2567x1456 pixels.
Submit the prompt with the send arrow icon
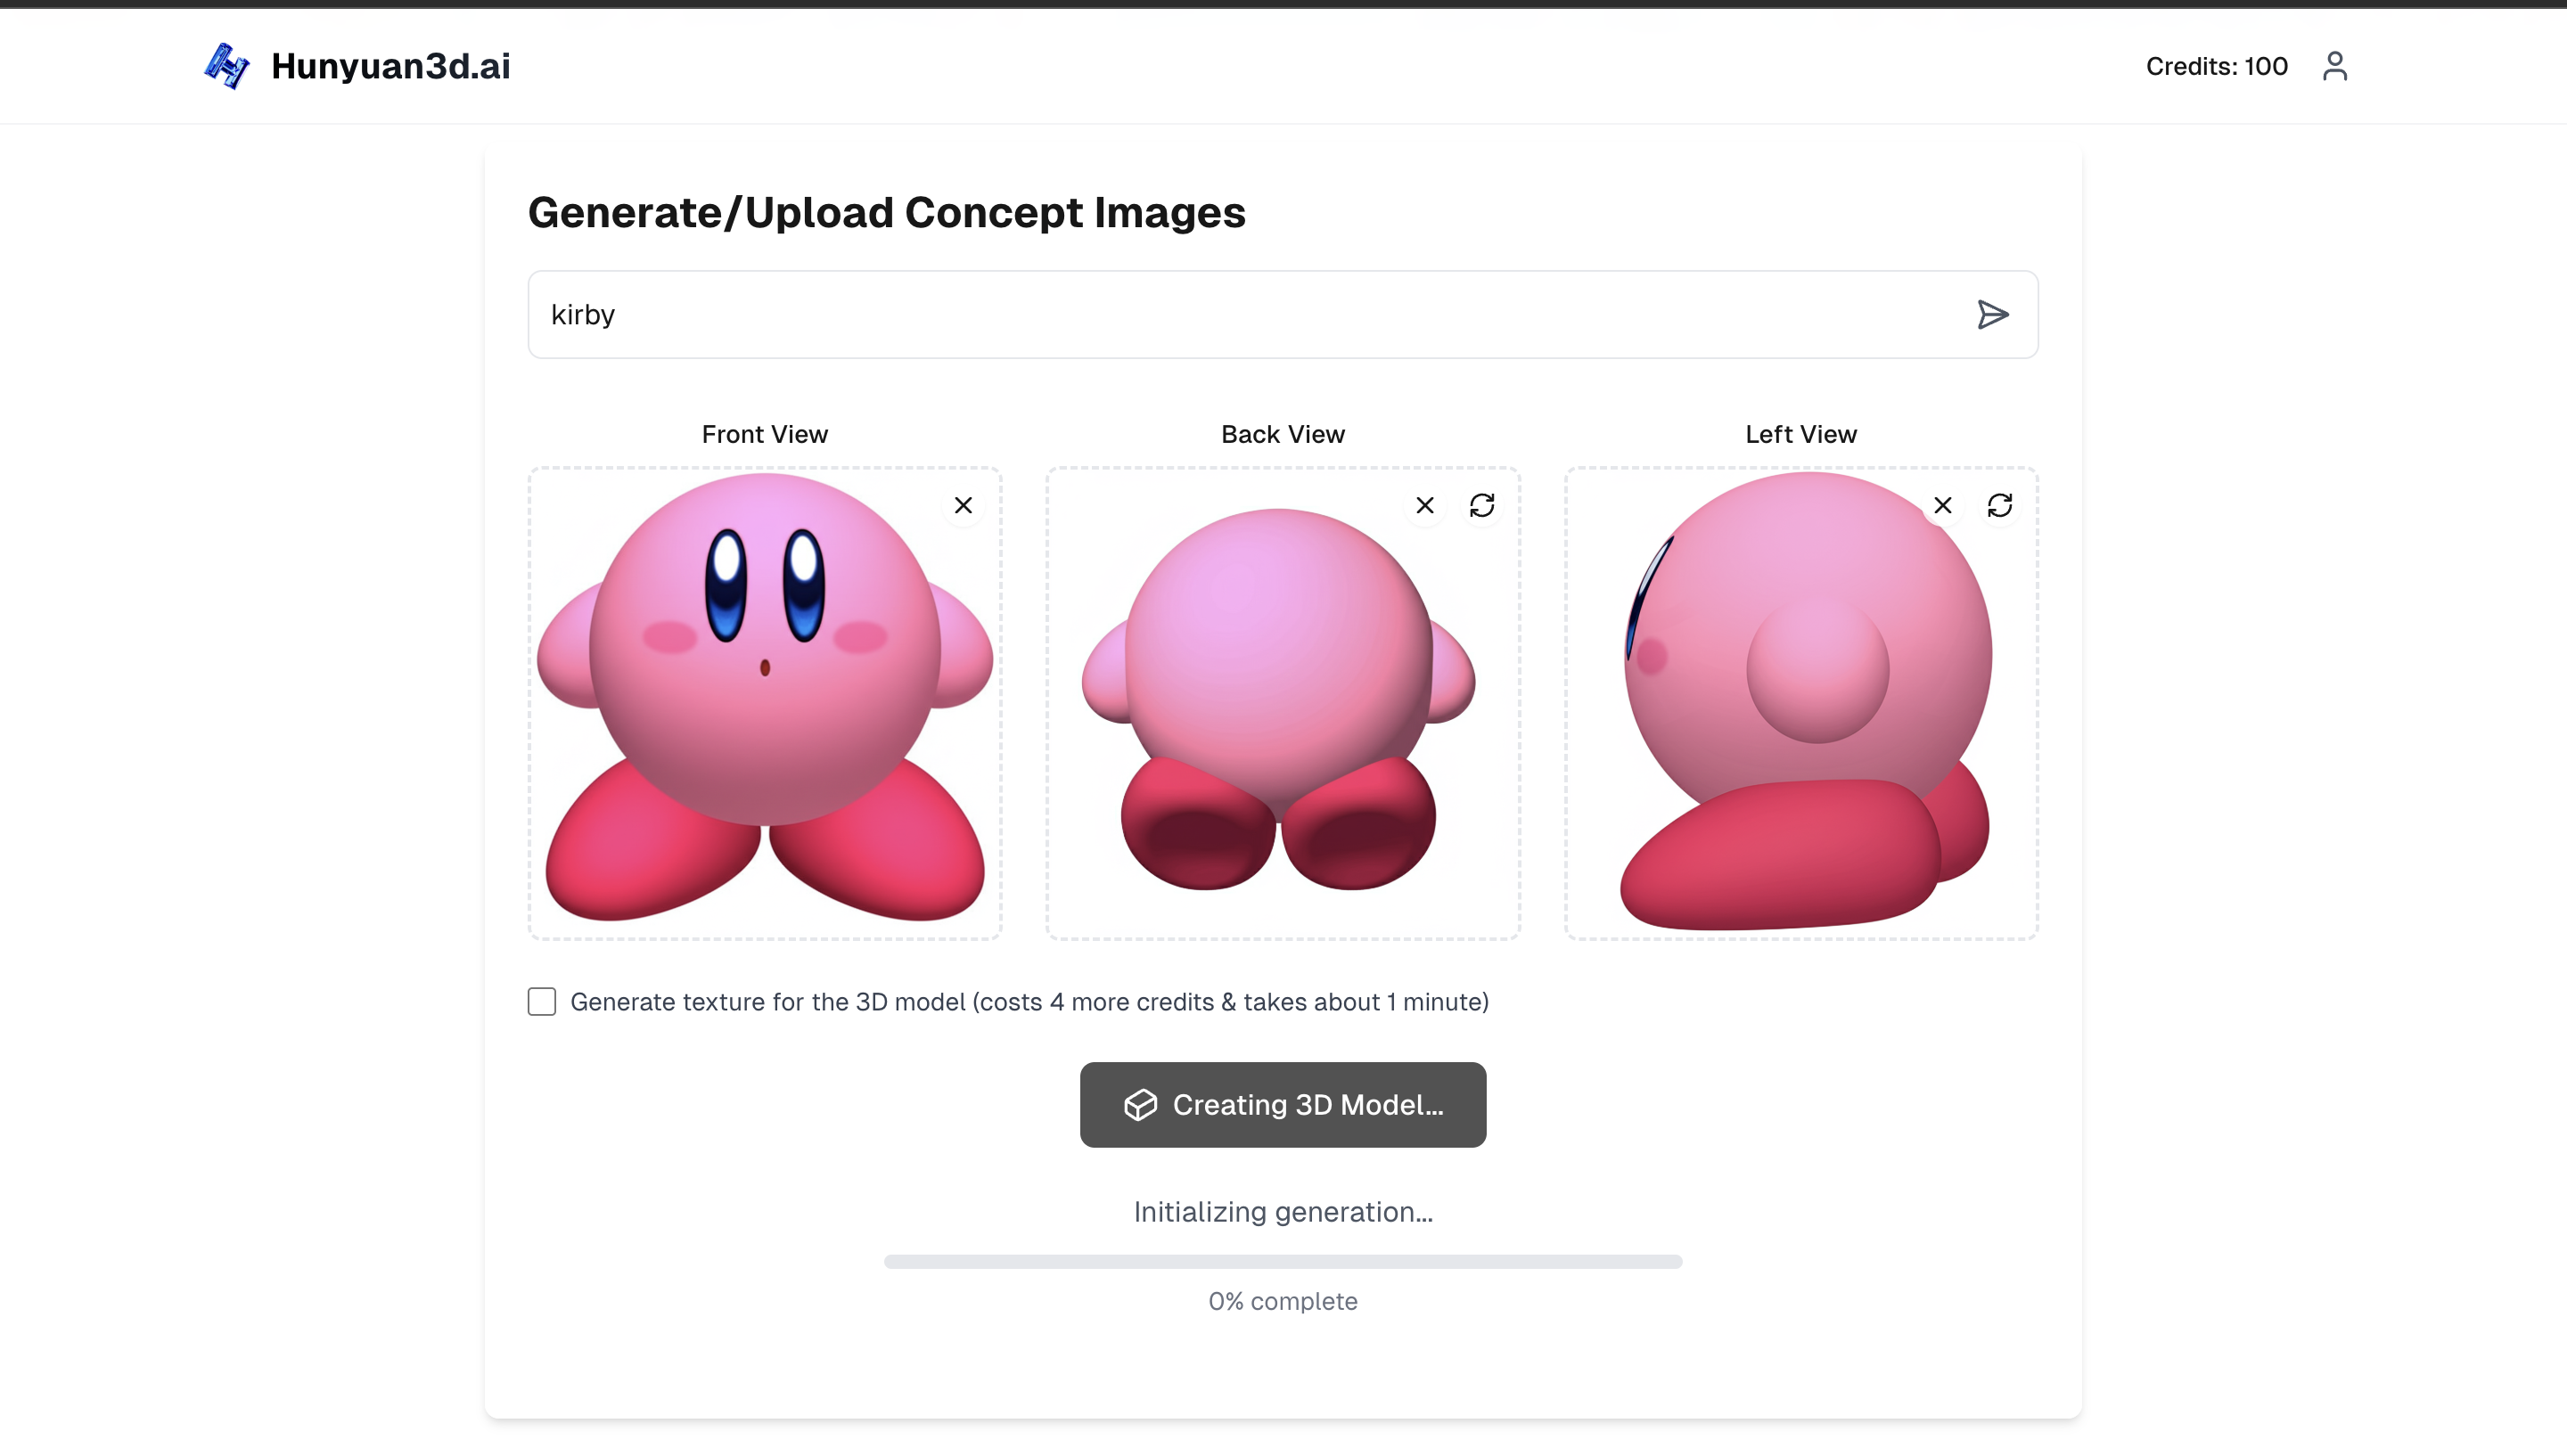click(x=1992, y=314)
